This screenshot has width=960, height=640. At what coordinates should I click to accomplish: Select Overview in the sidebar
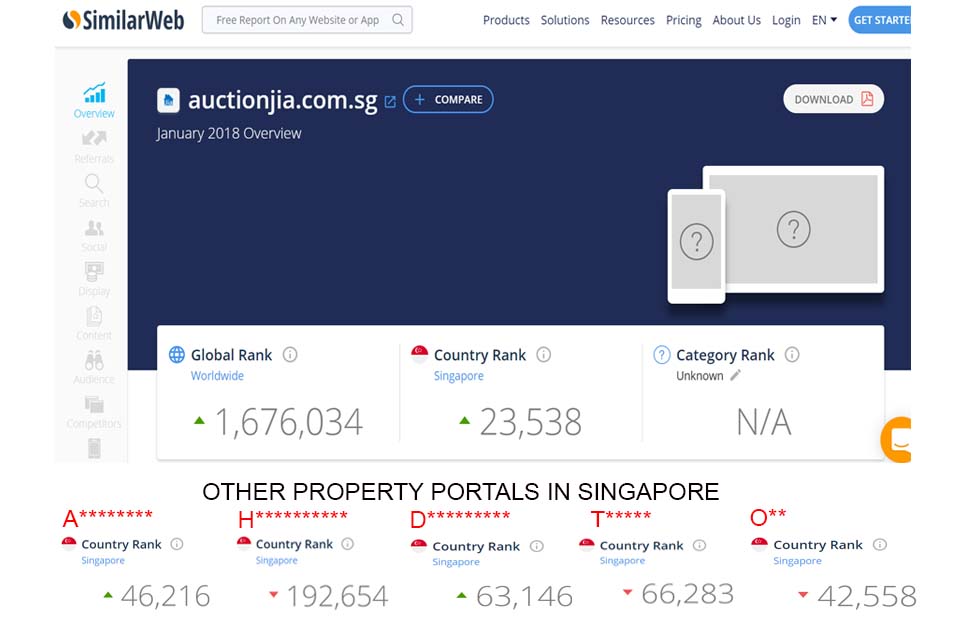[x=94, y=100]
